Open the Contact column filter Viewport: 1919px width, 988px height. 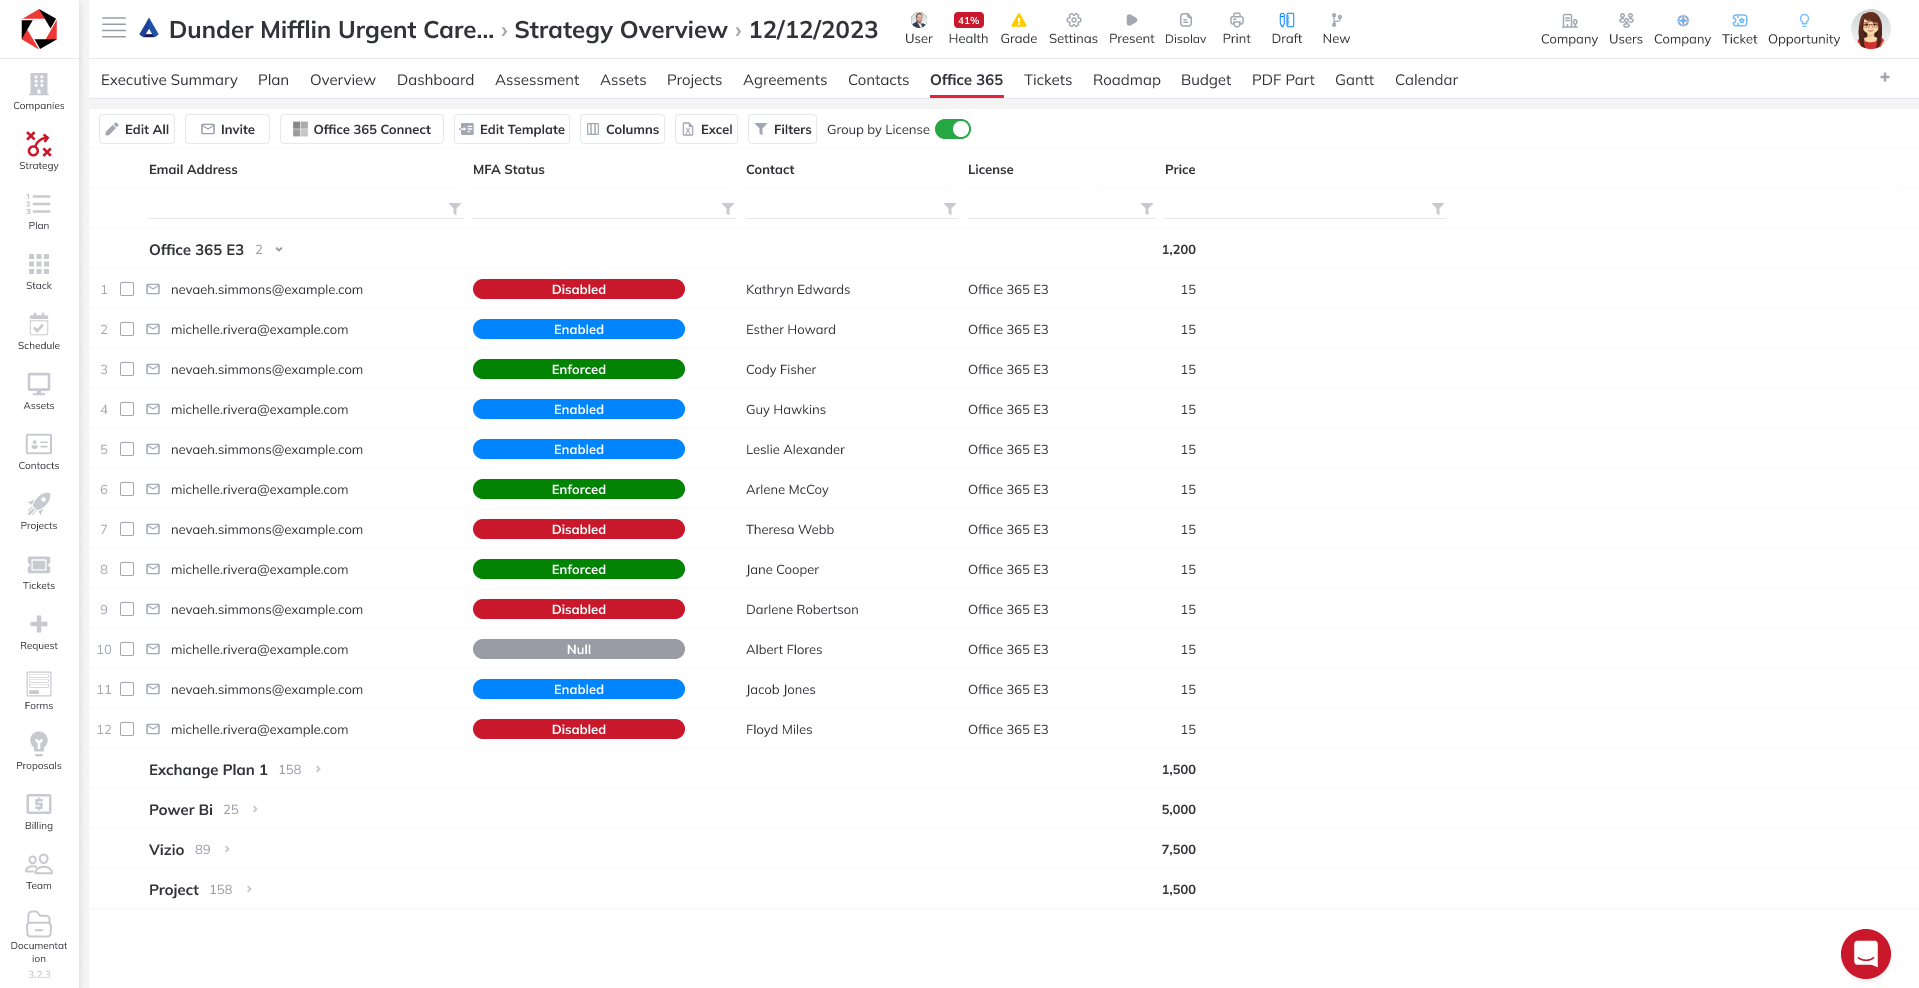(950, 209)
